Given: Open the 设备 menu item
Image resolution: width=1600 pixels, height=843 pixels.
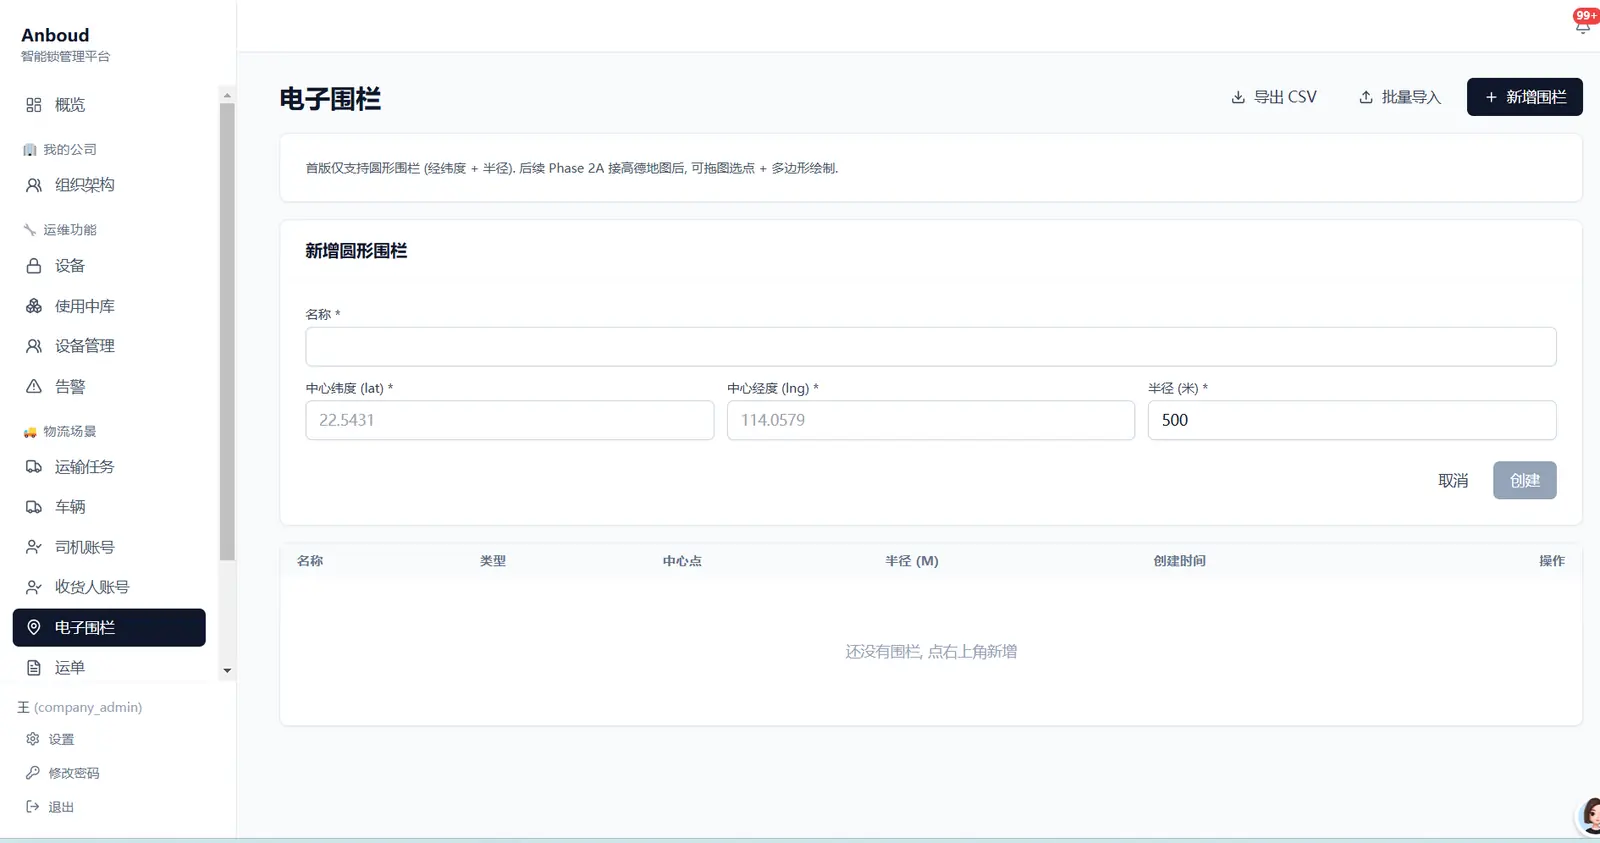Looking at the screenshot, I should [109, 266].
